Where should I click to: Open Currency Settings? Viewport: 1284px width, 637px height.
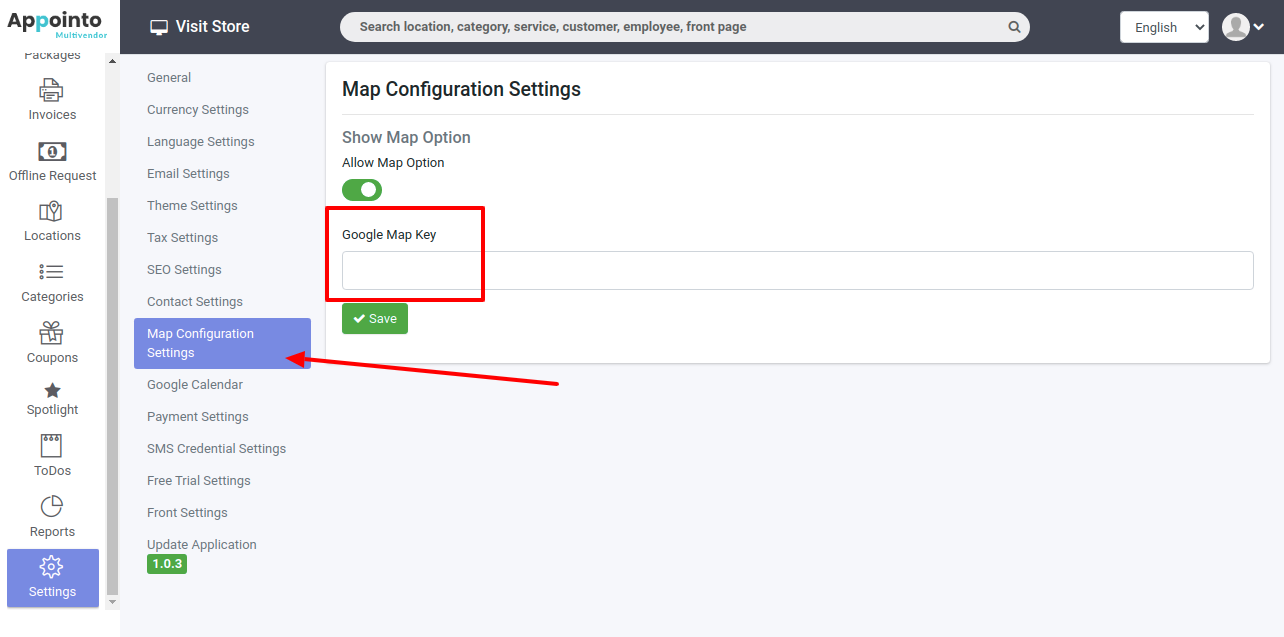(x=198, y=110)
